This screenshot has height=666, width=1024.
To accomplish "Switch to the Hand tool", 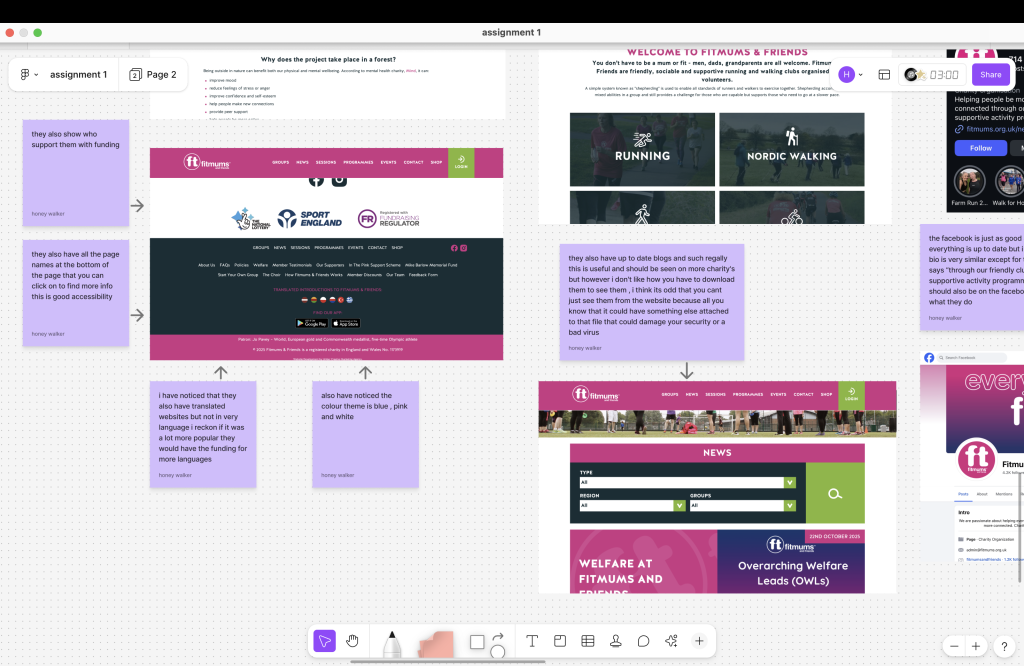I will coord(353,641).
